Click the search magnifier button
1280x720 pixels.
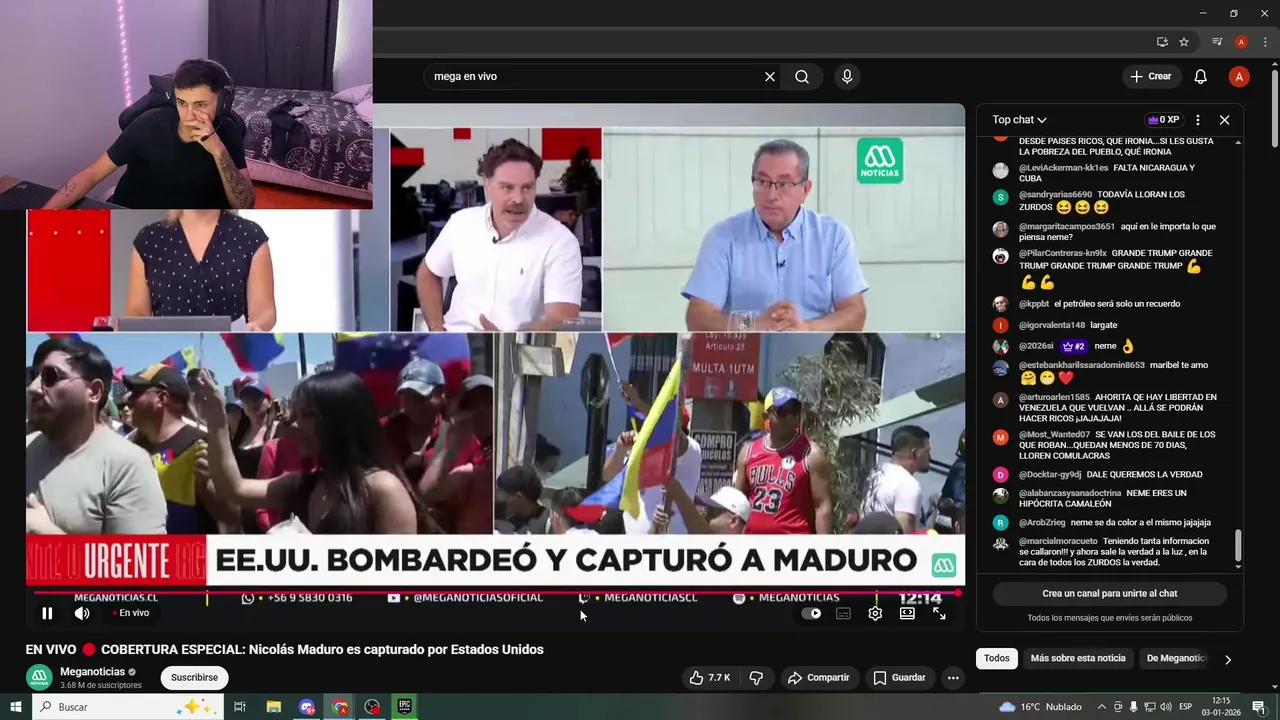[802, 77]
